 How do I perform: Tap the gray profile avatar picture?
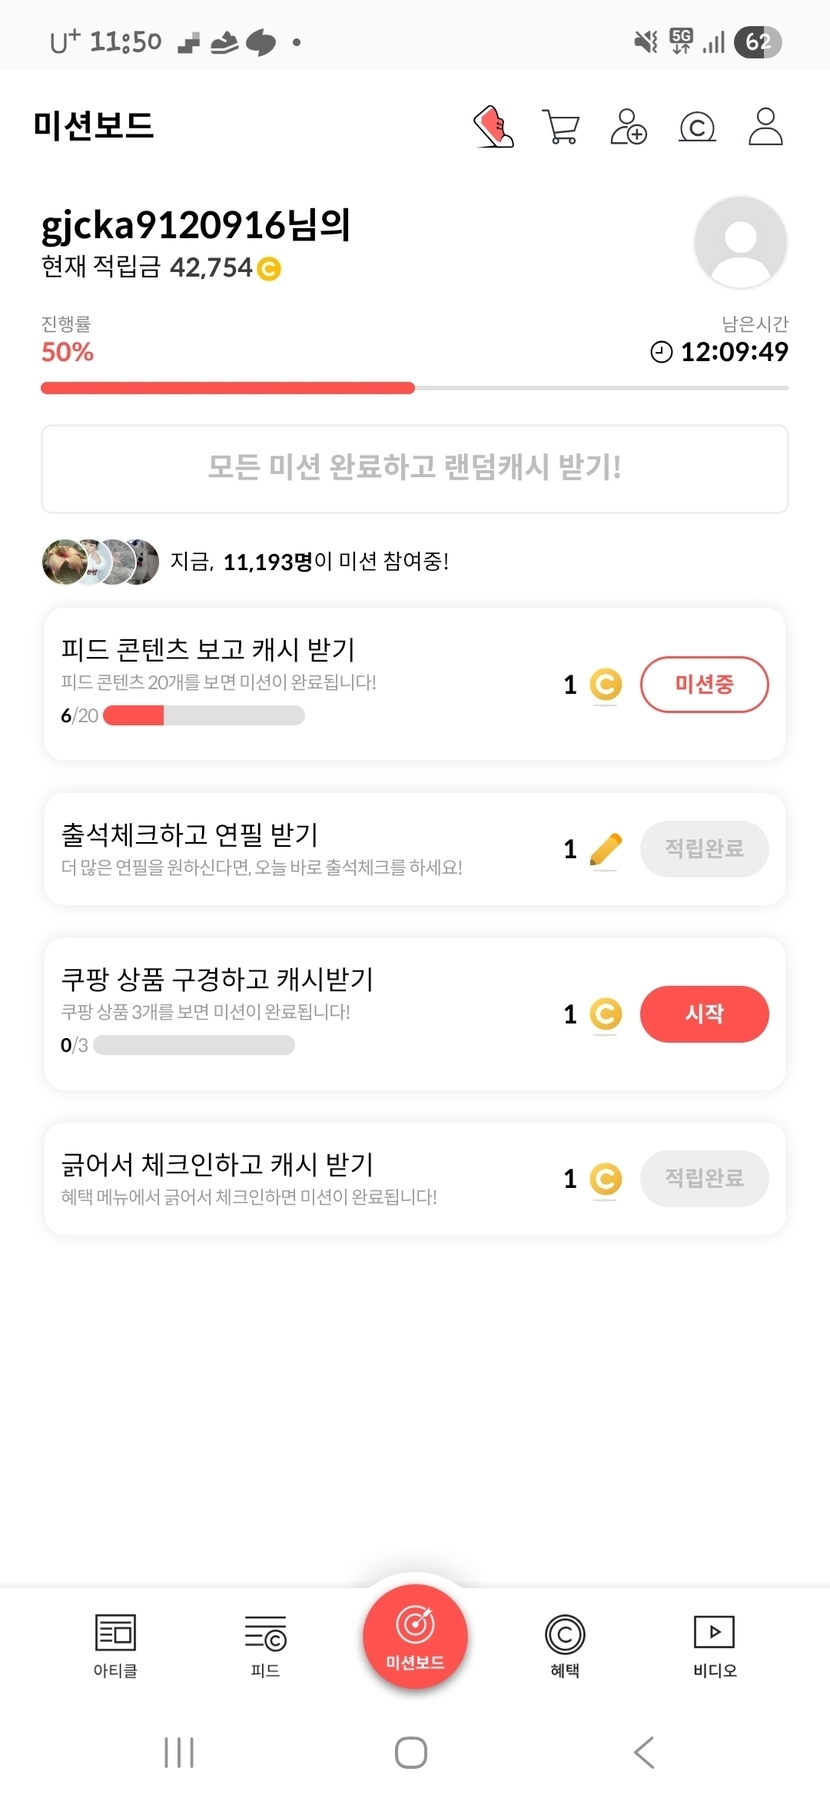740,243
